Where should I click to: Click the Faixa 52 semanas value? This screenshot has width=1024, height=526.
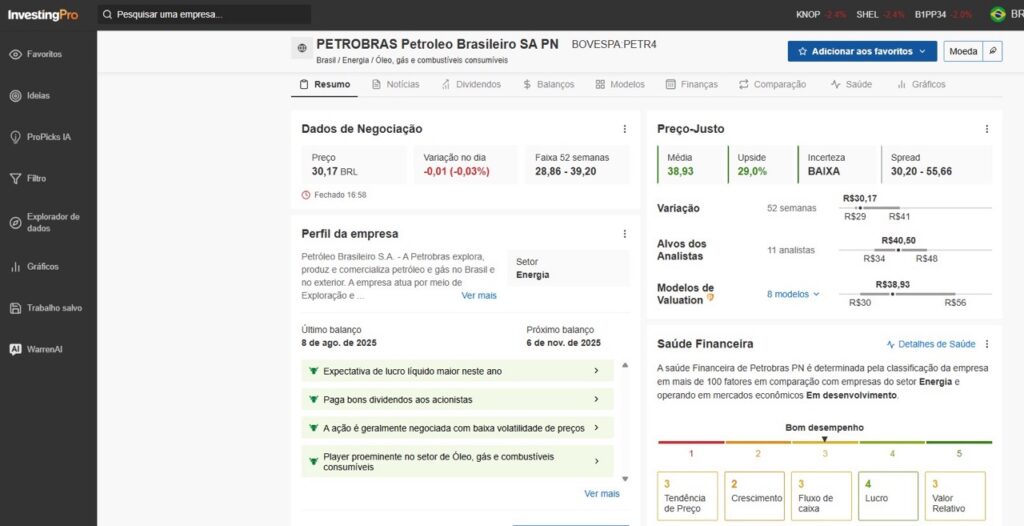[x=566, y=172]
